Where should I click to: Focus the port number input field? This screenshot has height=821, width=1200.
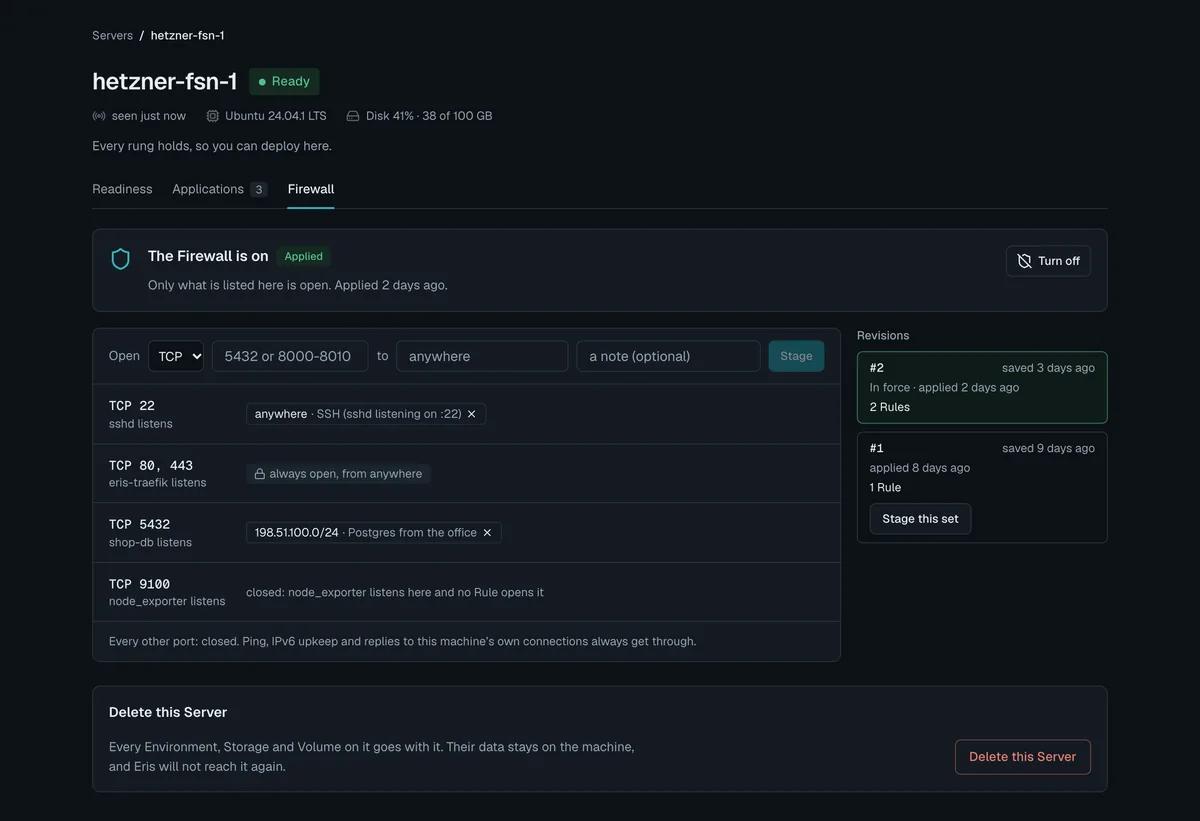pos(290,356)
